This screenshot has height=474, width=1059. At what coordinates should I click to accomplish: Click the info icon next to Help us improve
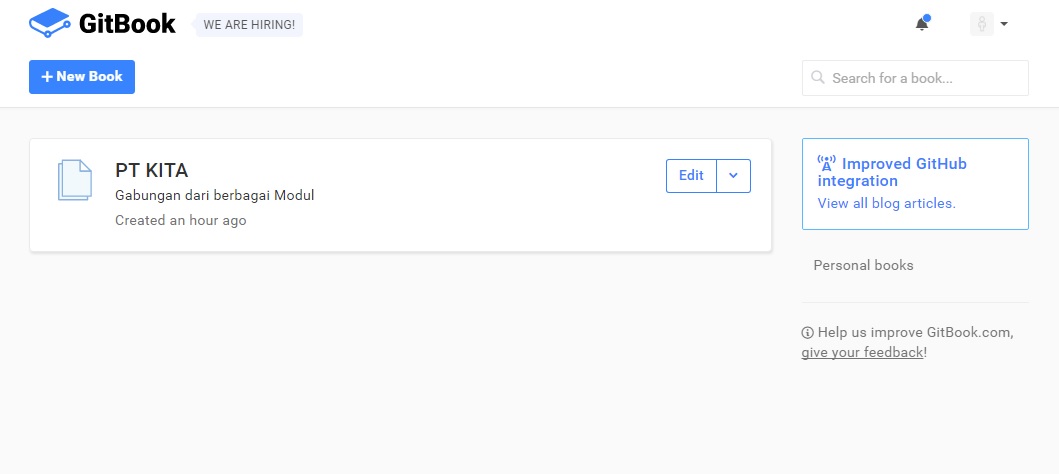pos(807,332)
